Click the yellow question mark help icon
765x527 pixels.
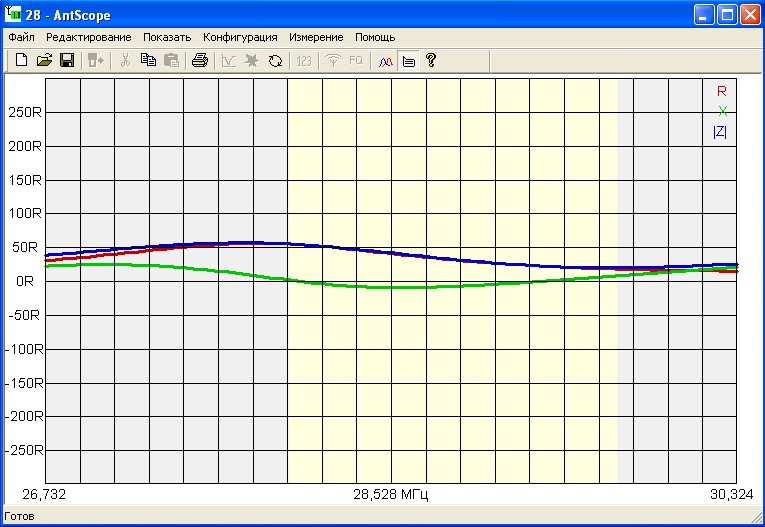coord(431,61)
